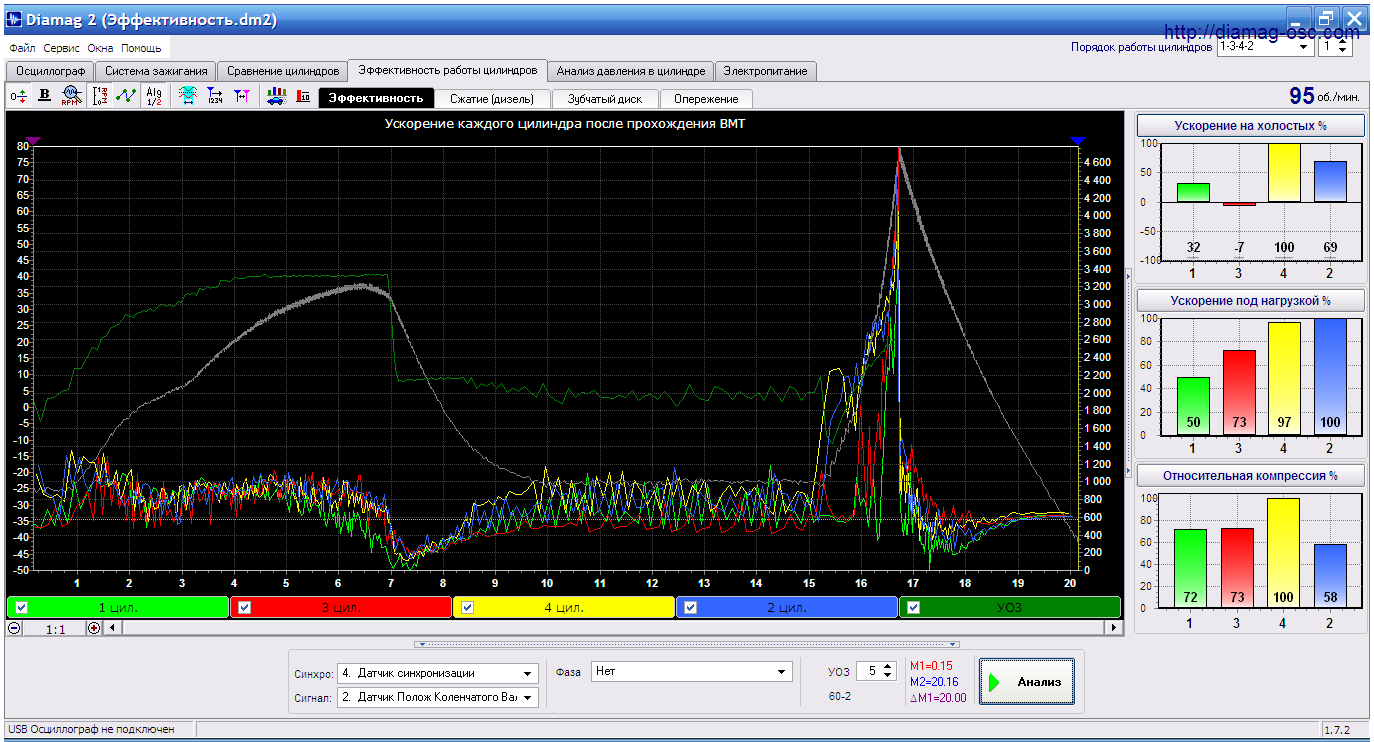Toggle the bold B line-thickness icon

point(45,96)
